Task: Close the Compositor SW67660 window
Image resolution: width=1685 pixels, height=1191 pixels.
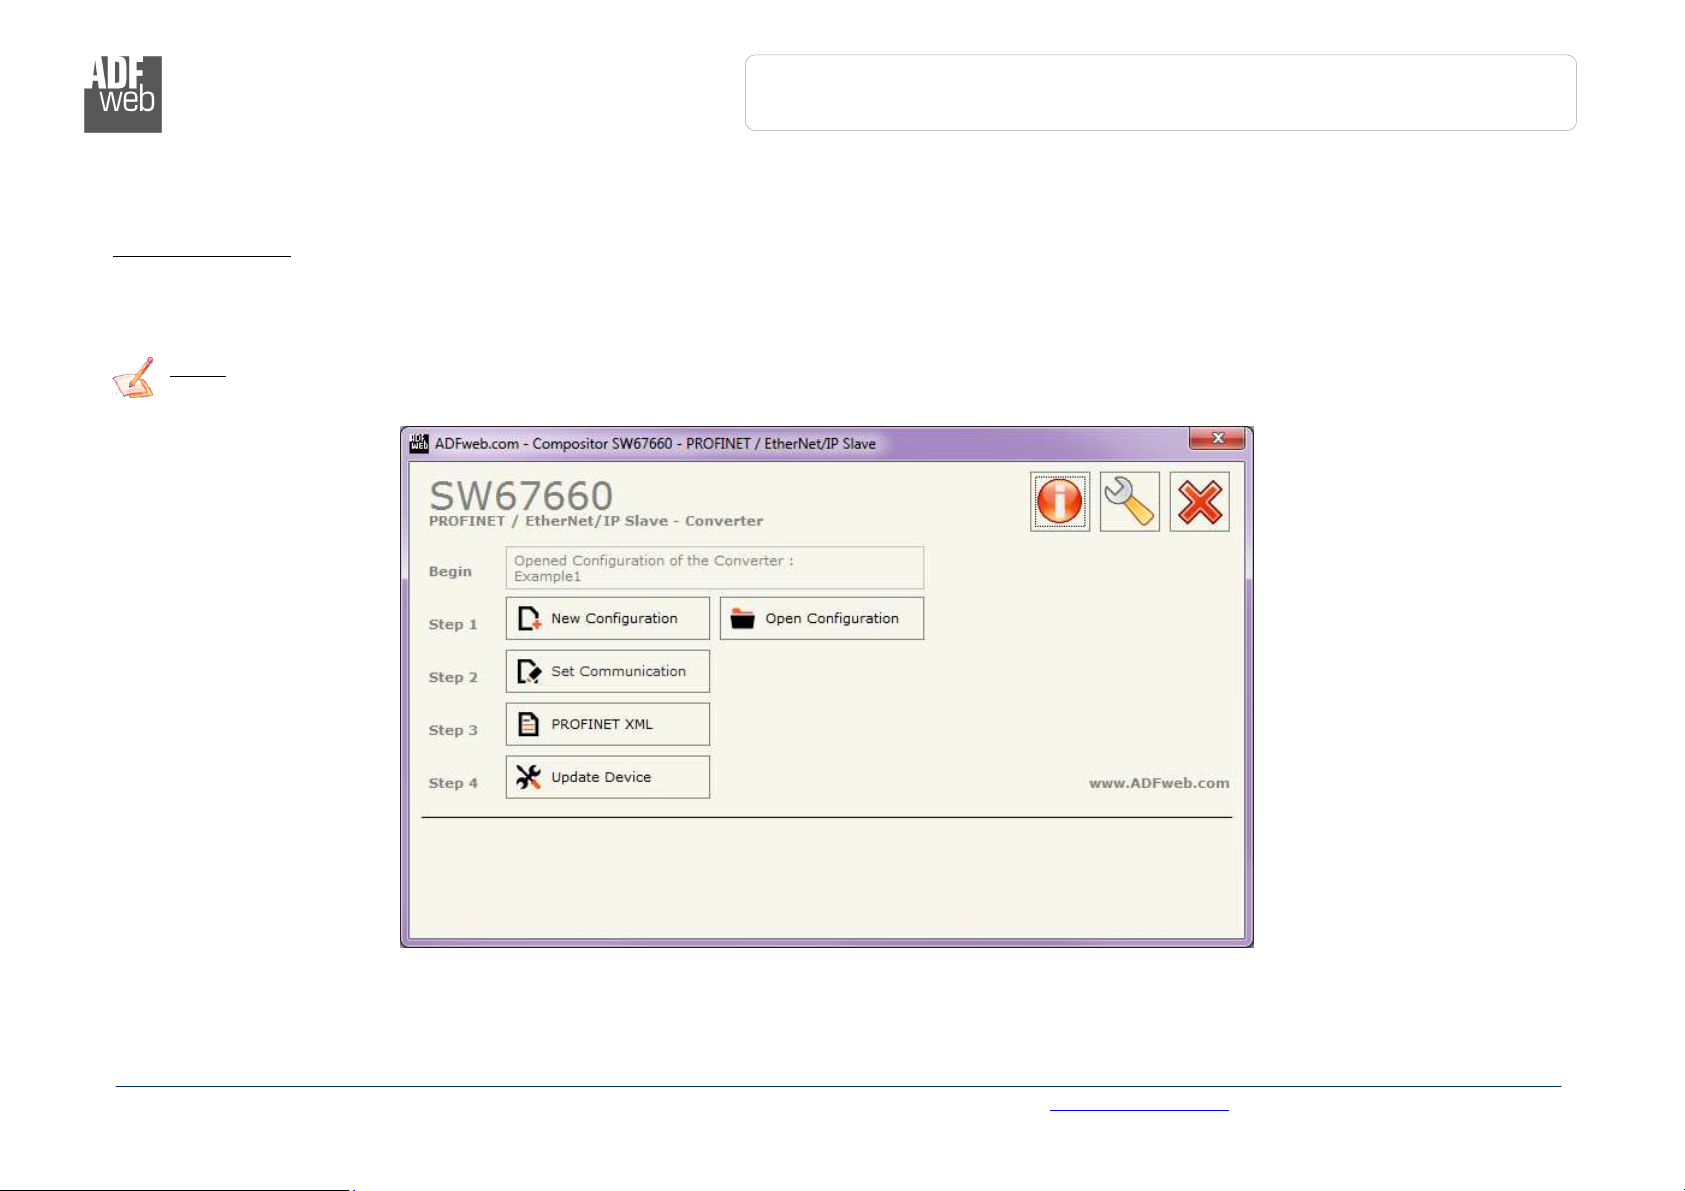Action: [1217, 438]
